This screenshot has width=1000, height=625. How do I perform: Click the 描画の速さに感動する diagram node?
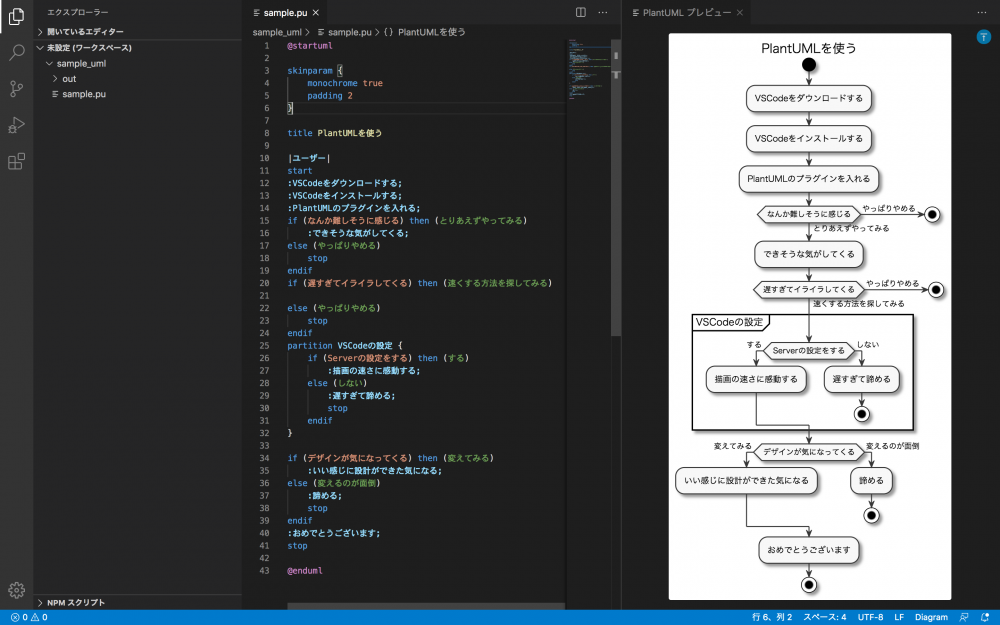[x=756, y=379]
